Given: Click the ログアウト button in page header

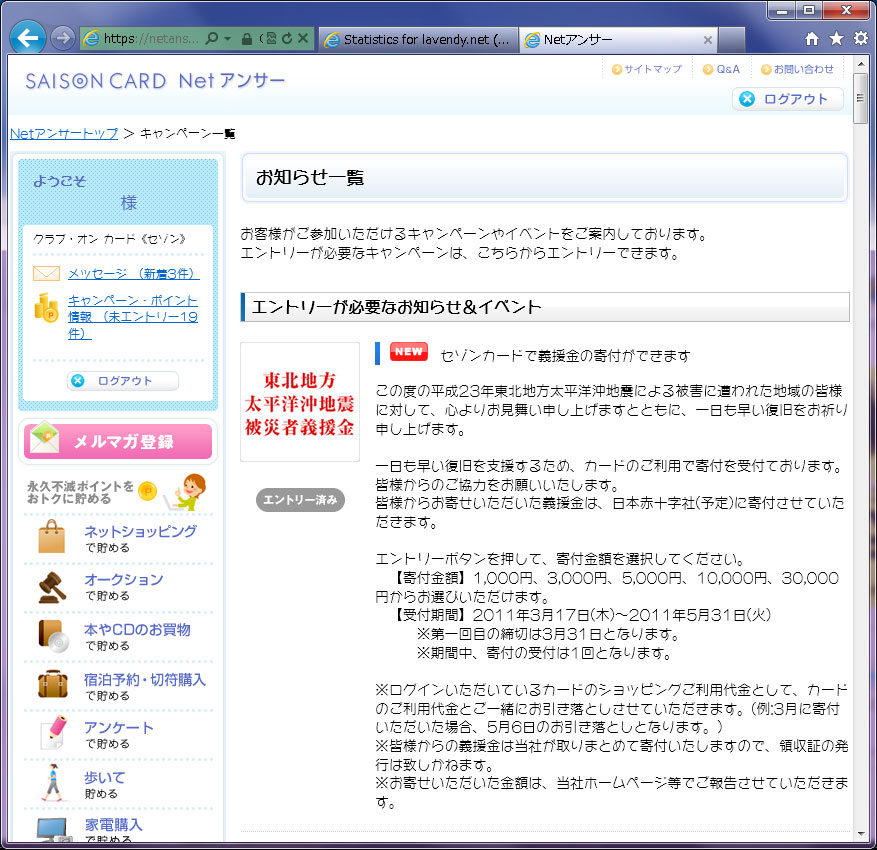Looking at the screenshot, I should click(x=788, y=100).
